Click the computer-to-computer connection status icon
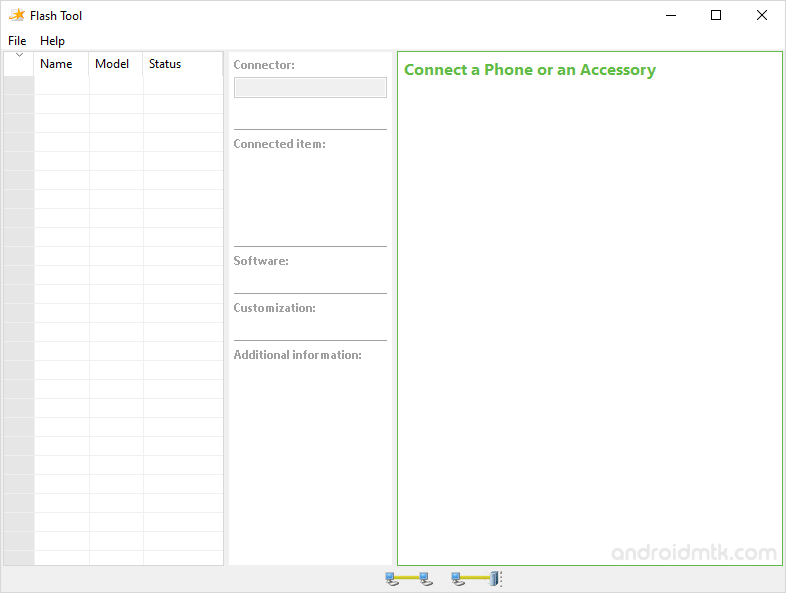This screenshot has width=786, height=593. point(409,578)
